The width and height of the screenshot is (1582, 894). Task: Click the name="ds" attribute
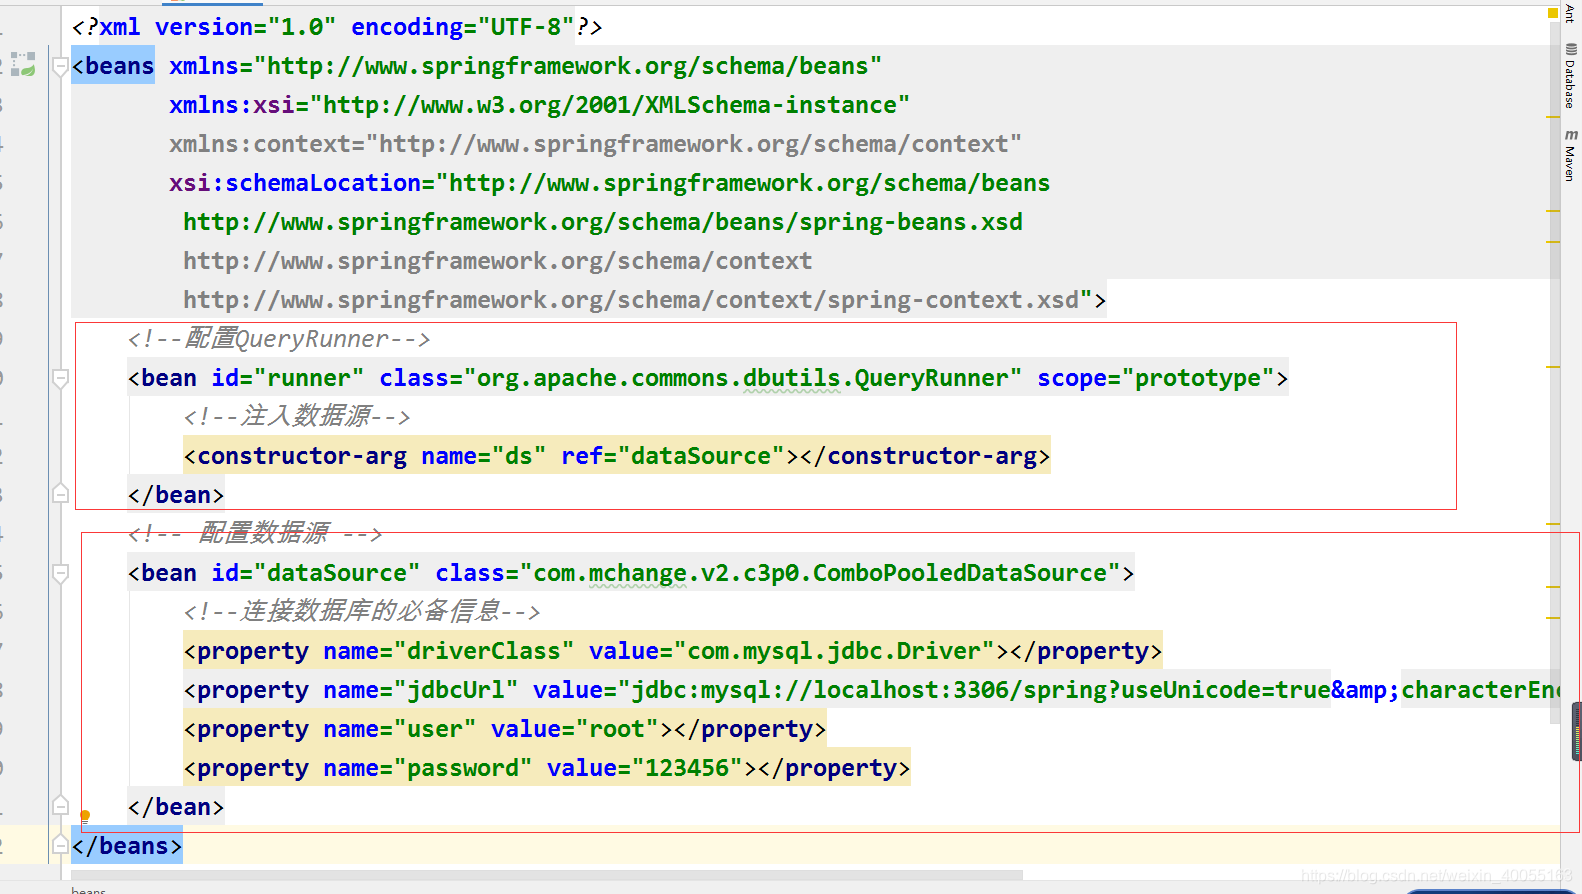click(x=484, y=456)
